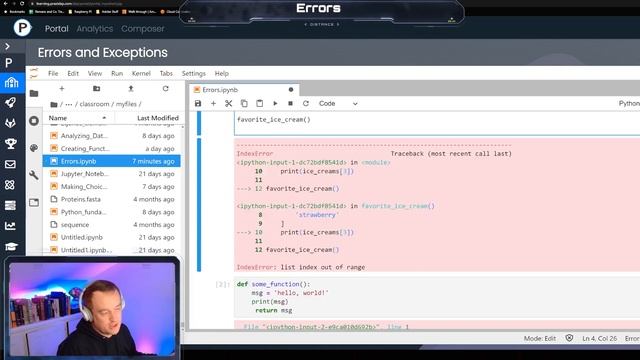Open the Settings menu
This screenshot has width=640, height=360.
click(194, 73)
